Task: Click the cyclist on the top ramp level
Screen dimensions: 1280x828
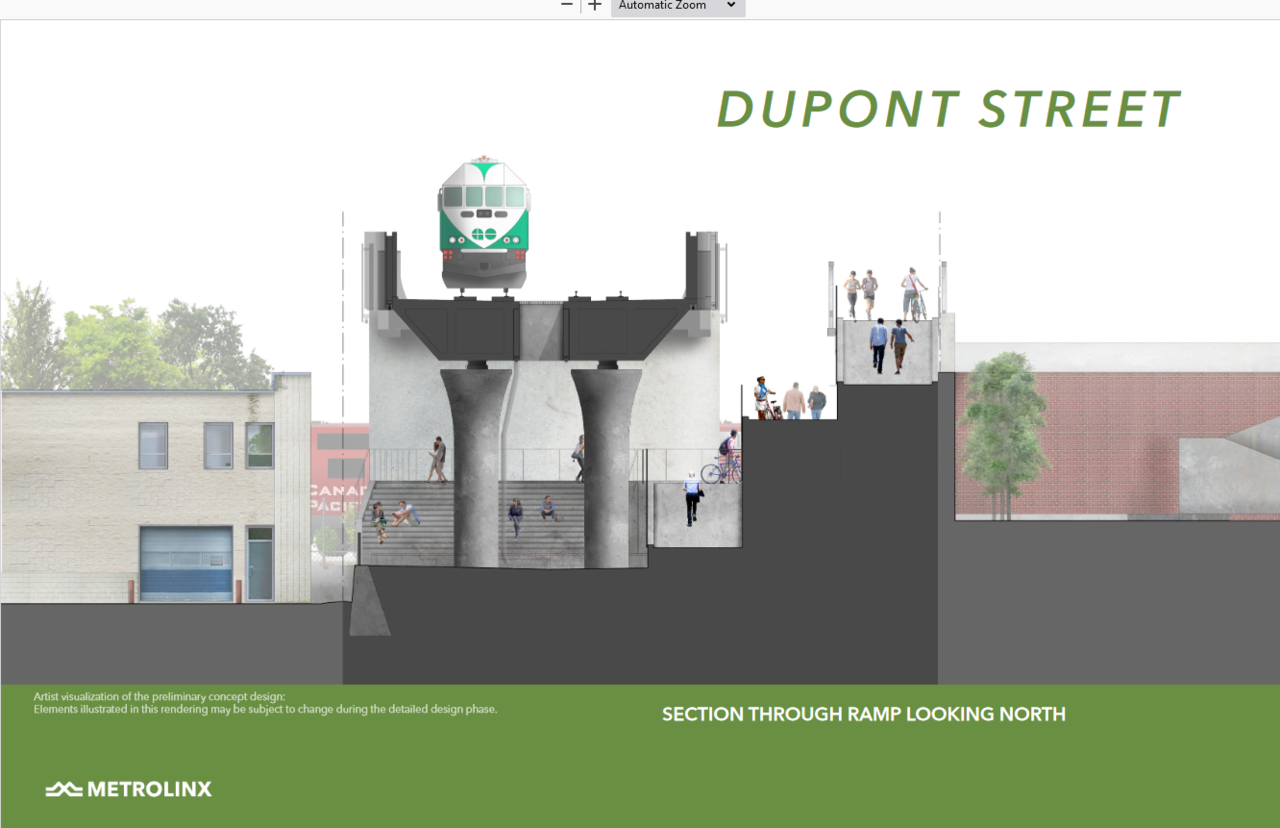Action: 912,293
